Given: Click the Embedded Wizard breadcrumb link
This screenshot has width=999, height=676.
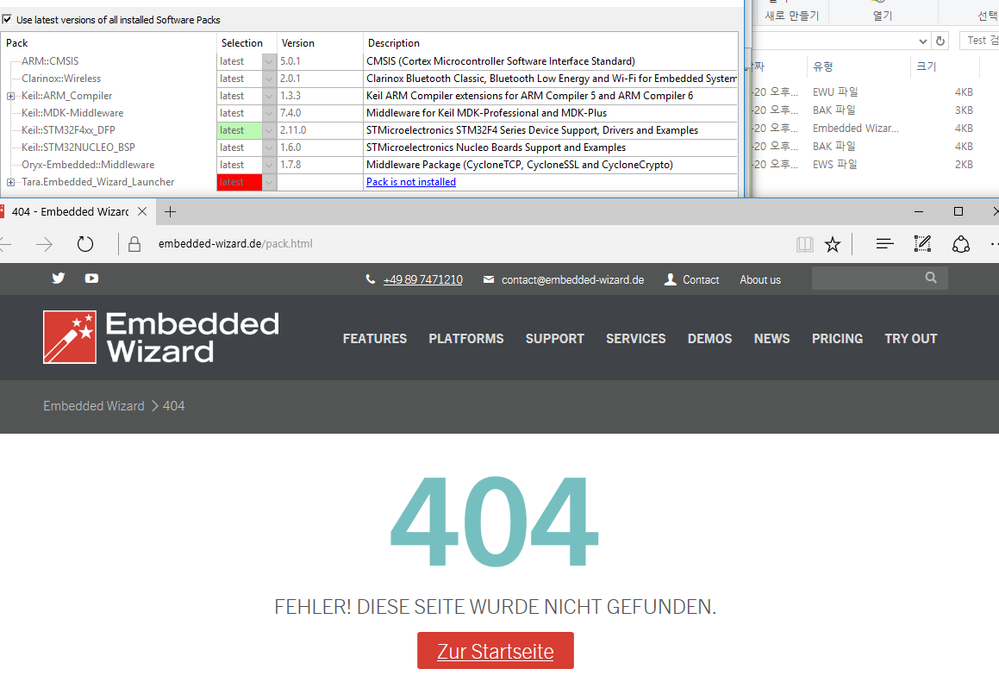Looking at the screenshot, I should click(94, 406).
